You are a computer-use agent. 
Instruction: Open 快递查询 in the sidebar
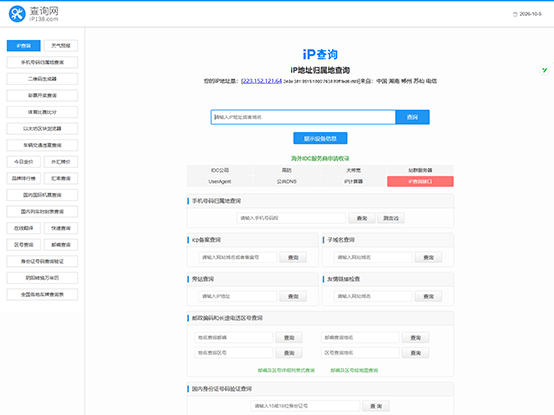[x=61, y=228]
